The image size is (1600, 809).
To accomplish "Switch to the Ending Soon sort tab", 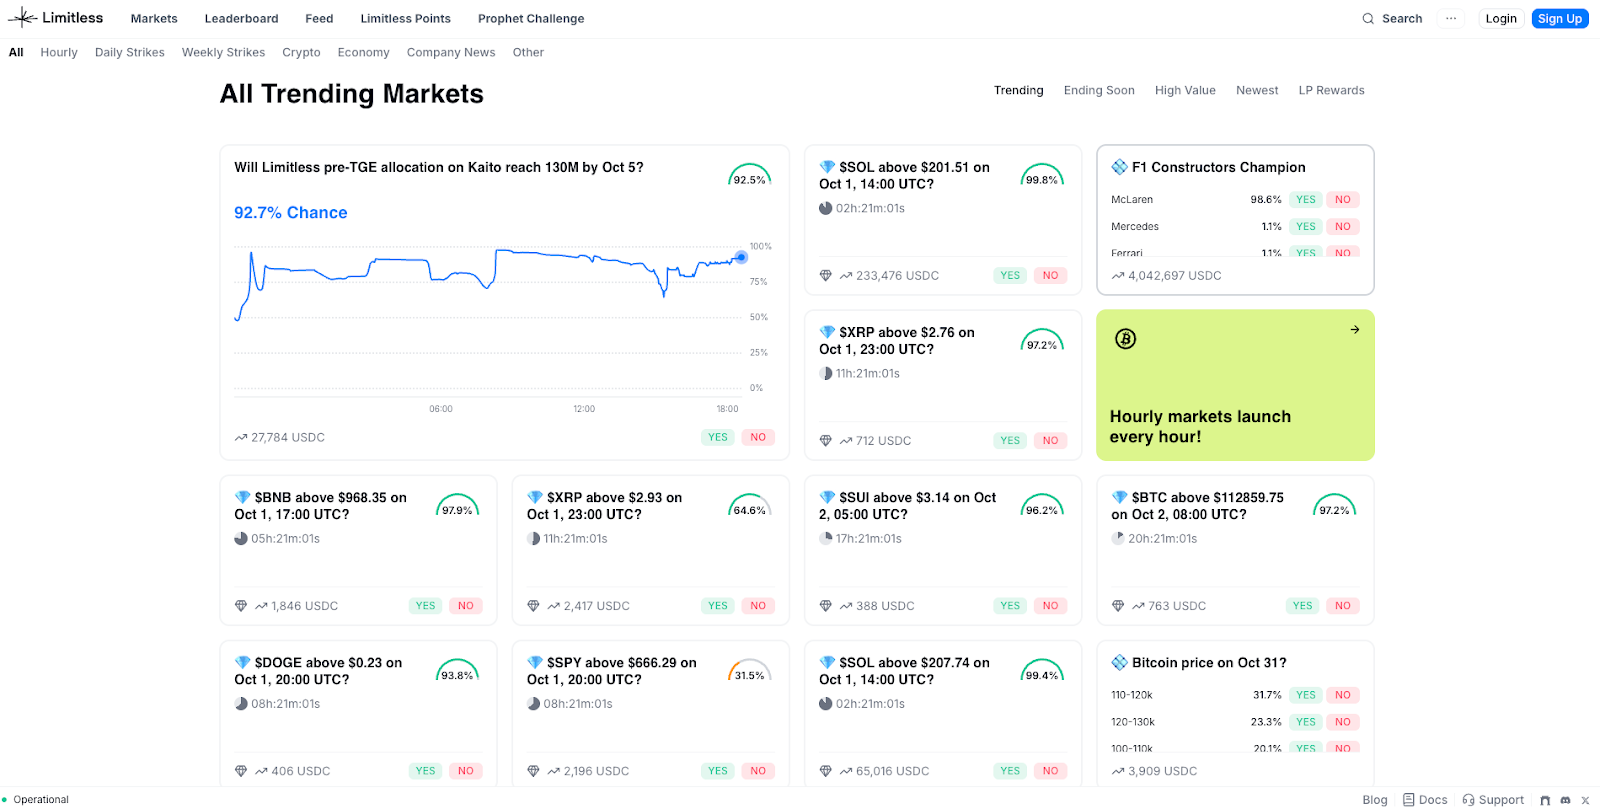I will 1099,91.
